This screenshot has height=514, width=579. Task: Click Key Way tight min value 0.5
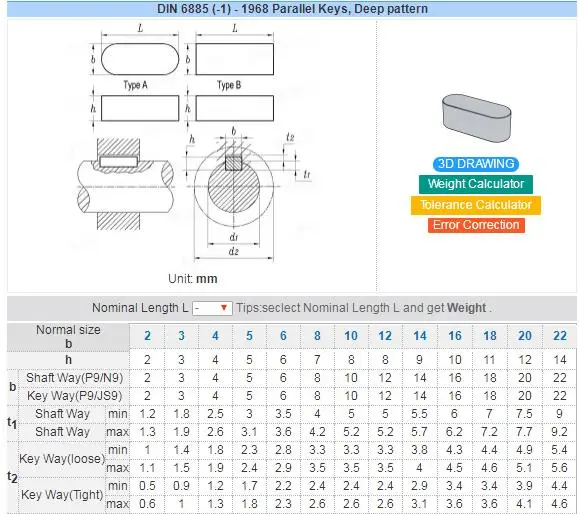pyautogui.click(x=147, y=486)
